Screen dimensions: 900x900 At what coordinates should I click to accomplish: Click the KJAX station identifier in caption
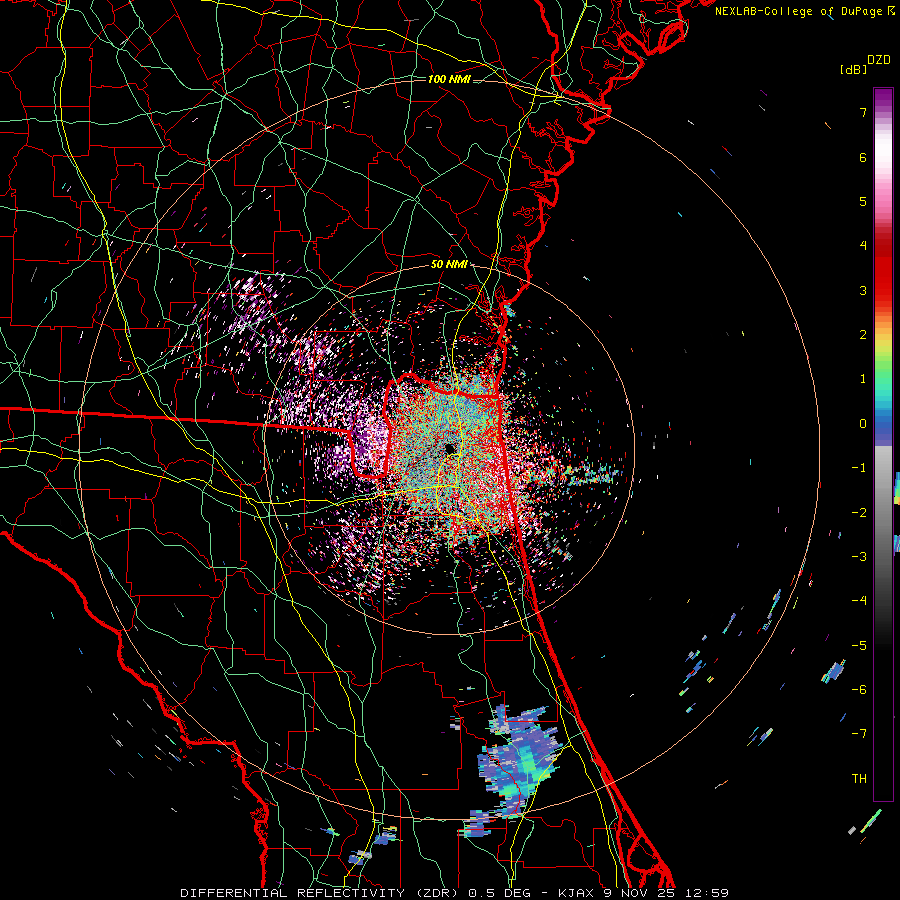575,893
